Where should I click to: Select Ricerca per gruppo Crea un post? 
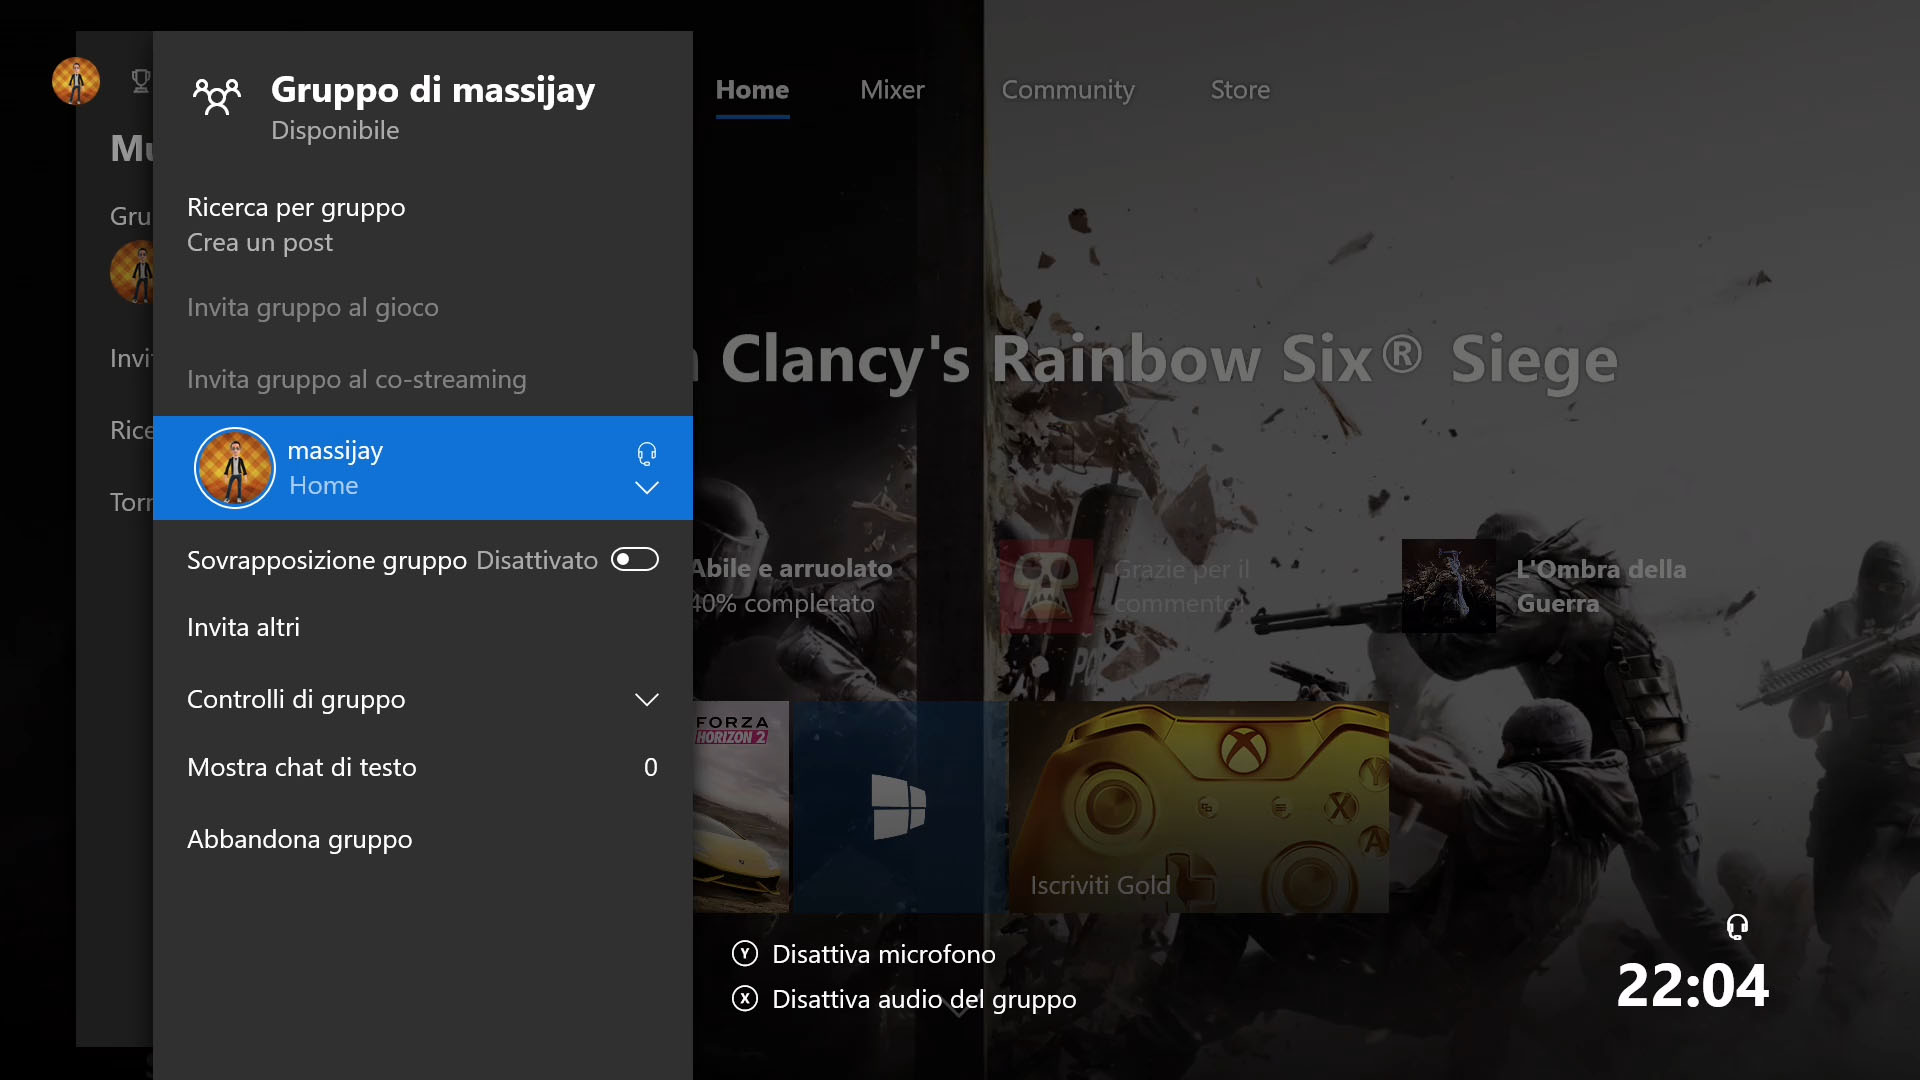(423, 225)
